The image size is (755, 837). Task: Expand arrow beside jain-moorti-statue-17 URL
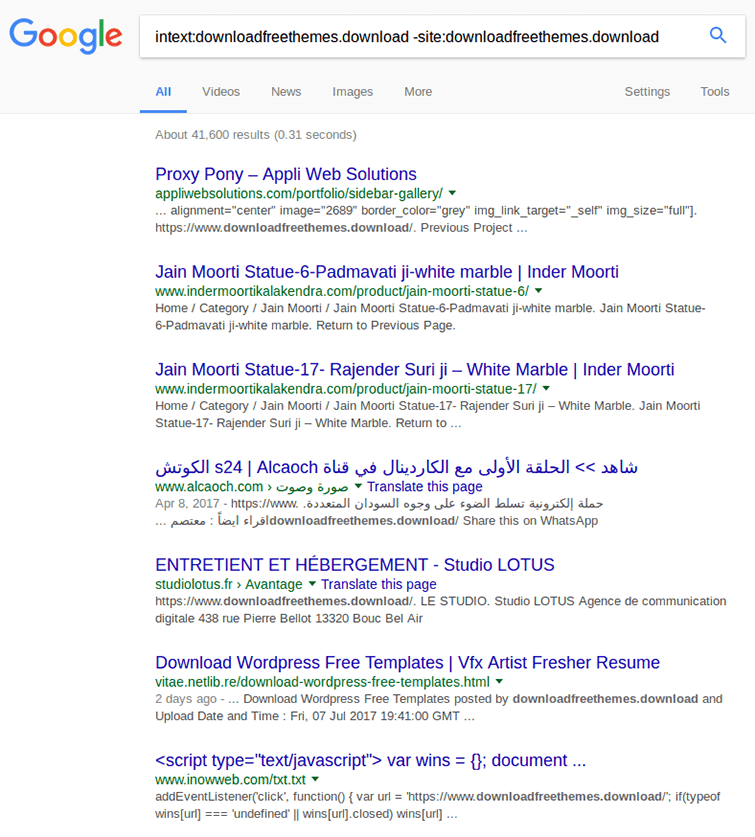(x=546, y=389)
